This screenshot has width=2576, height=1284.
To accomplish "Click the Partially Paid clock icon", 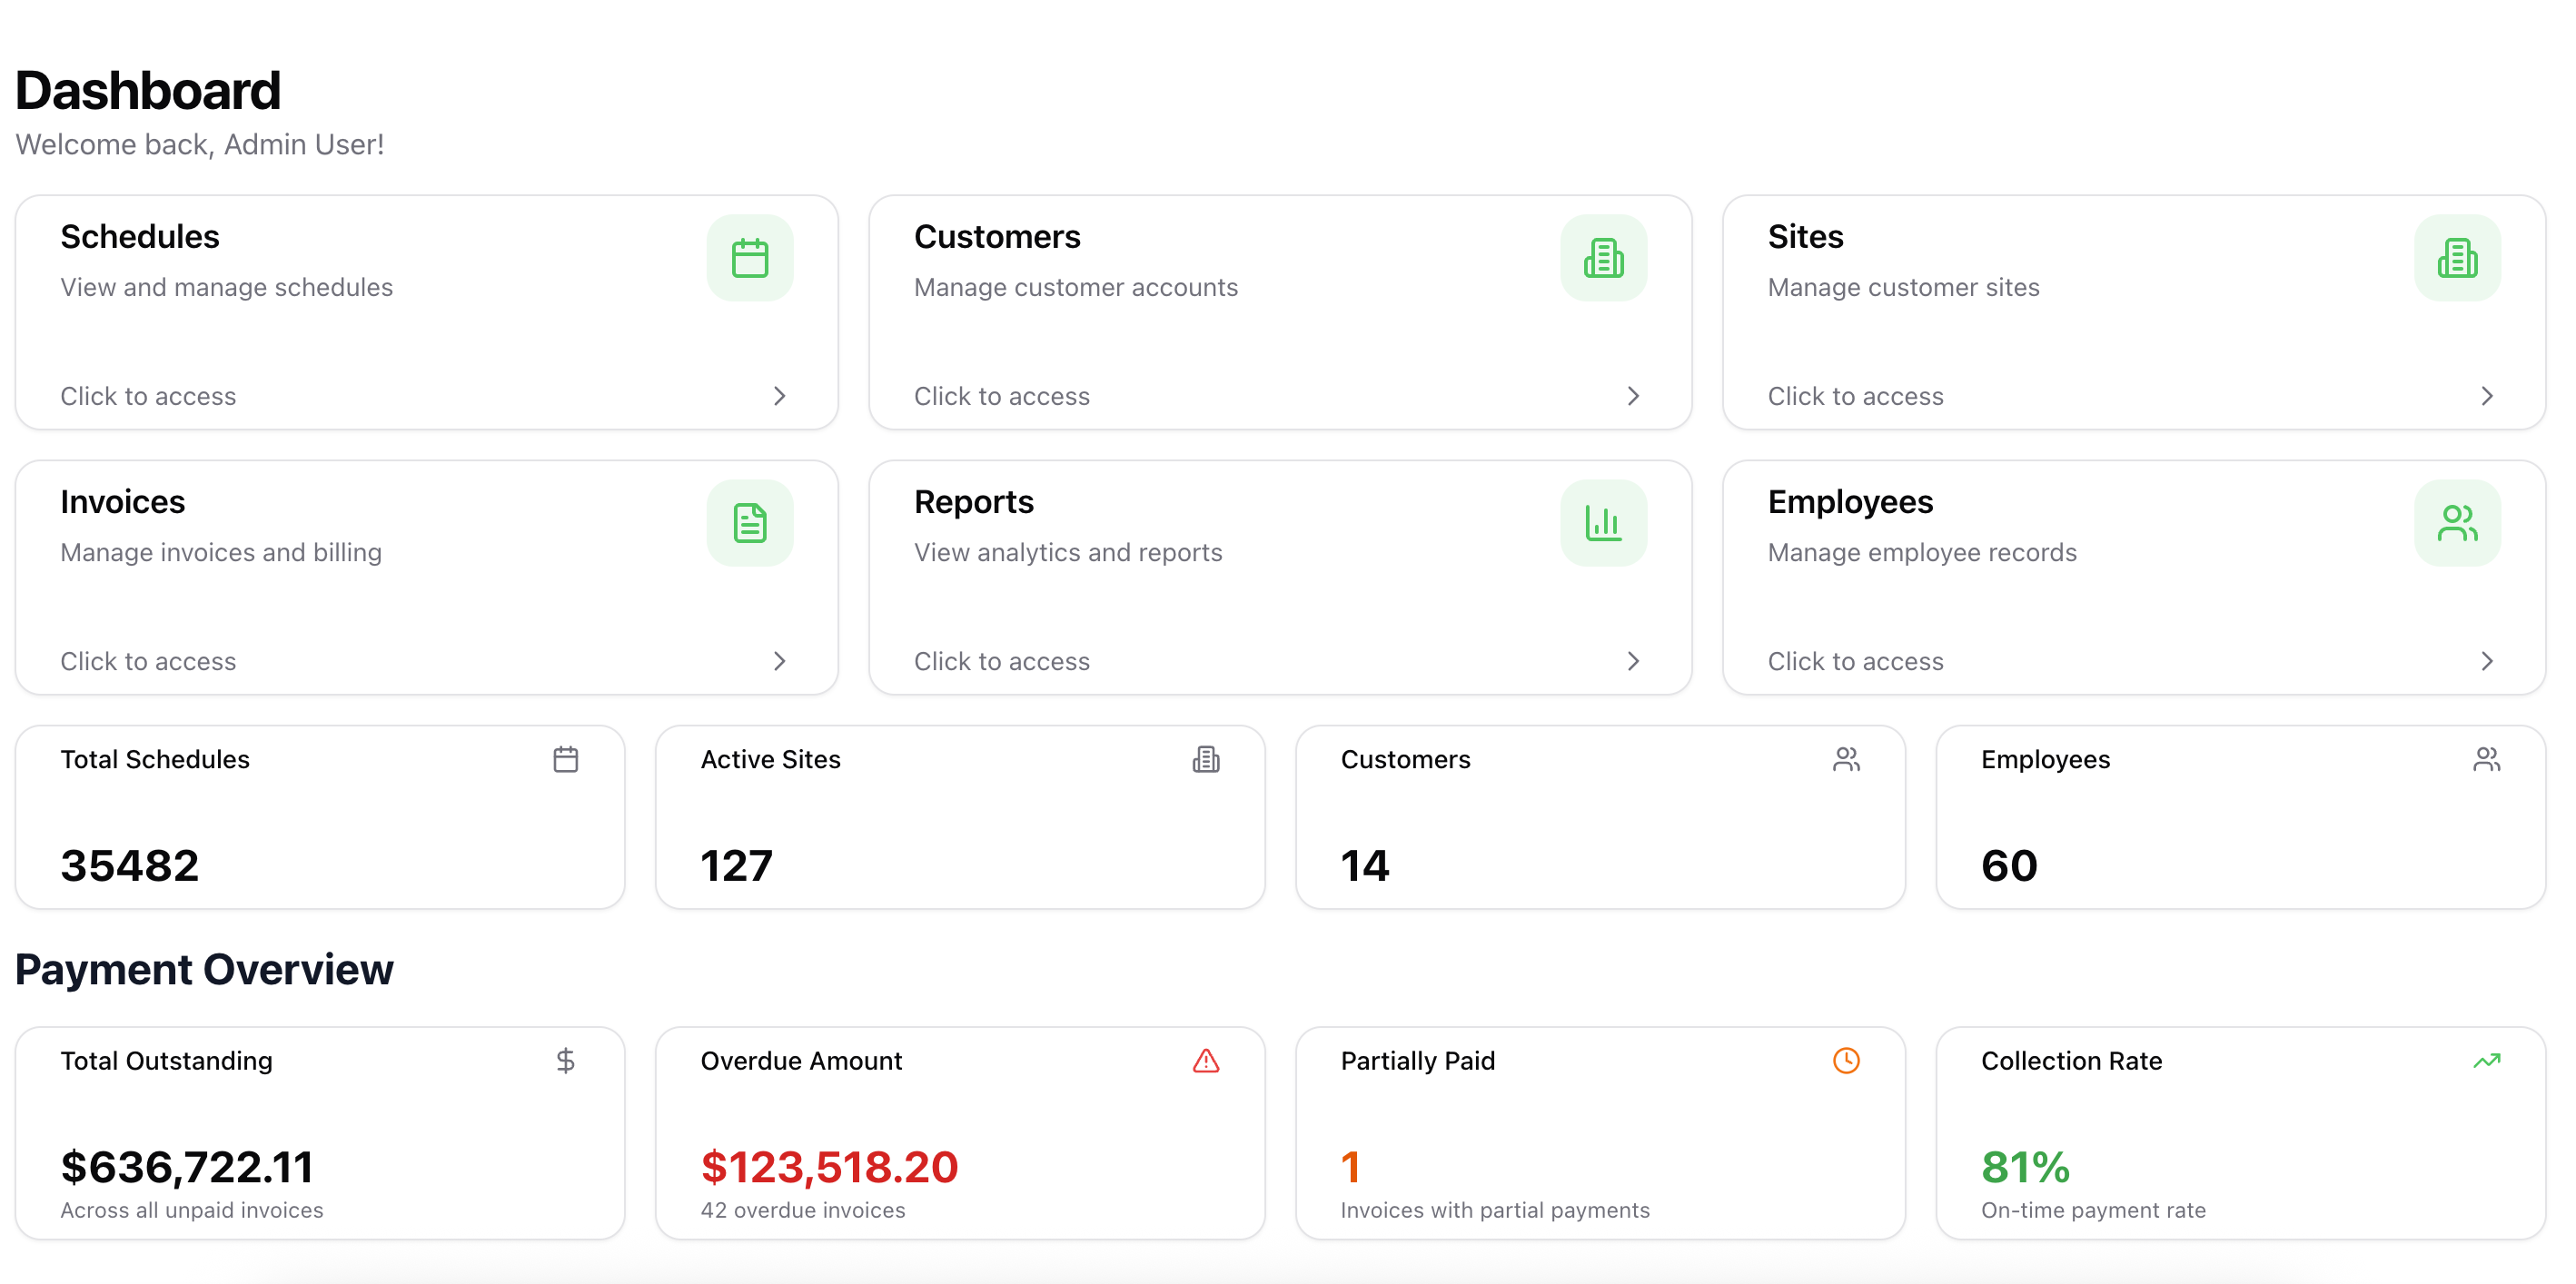I will click(x=1845, y=1060).
